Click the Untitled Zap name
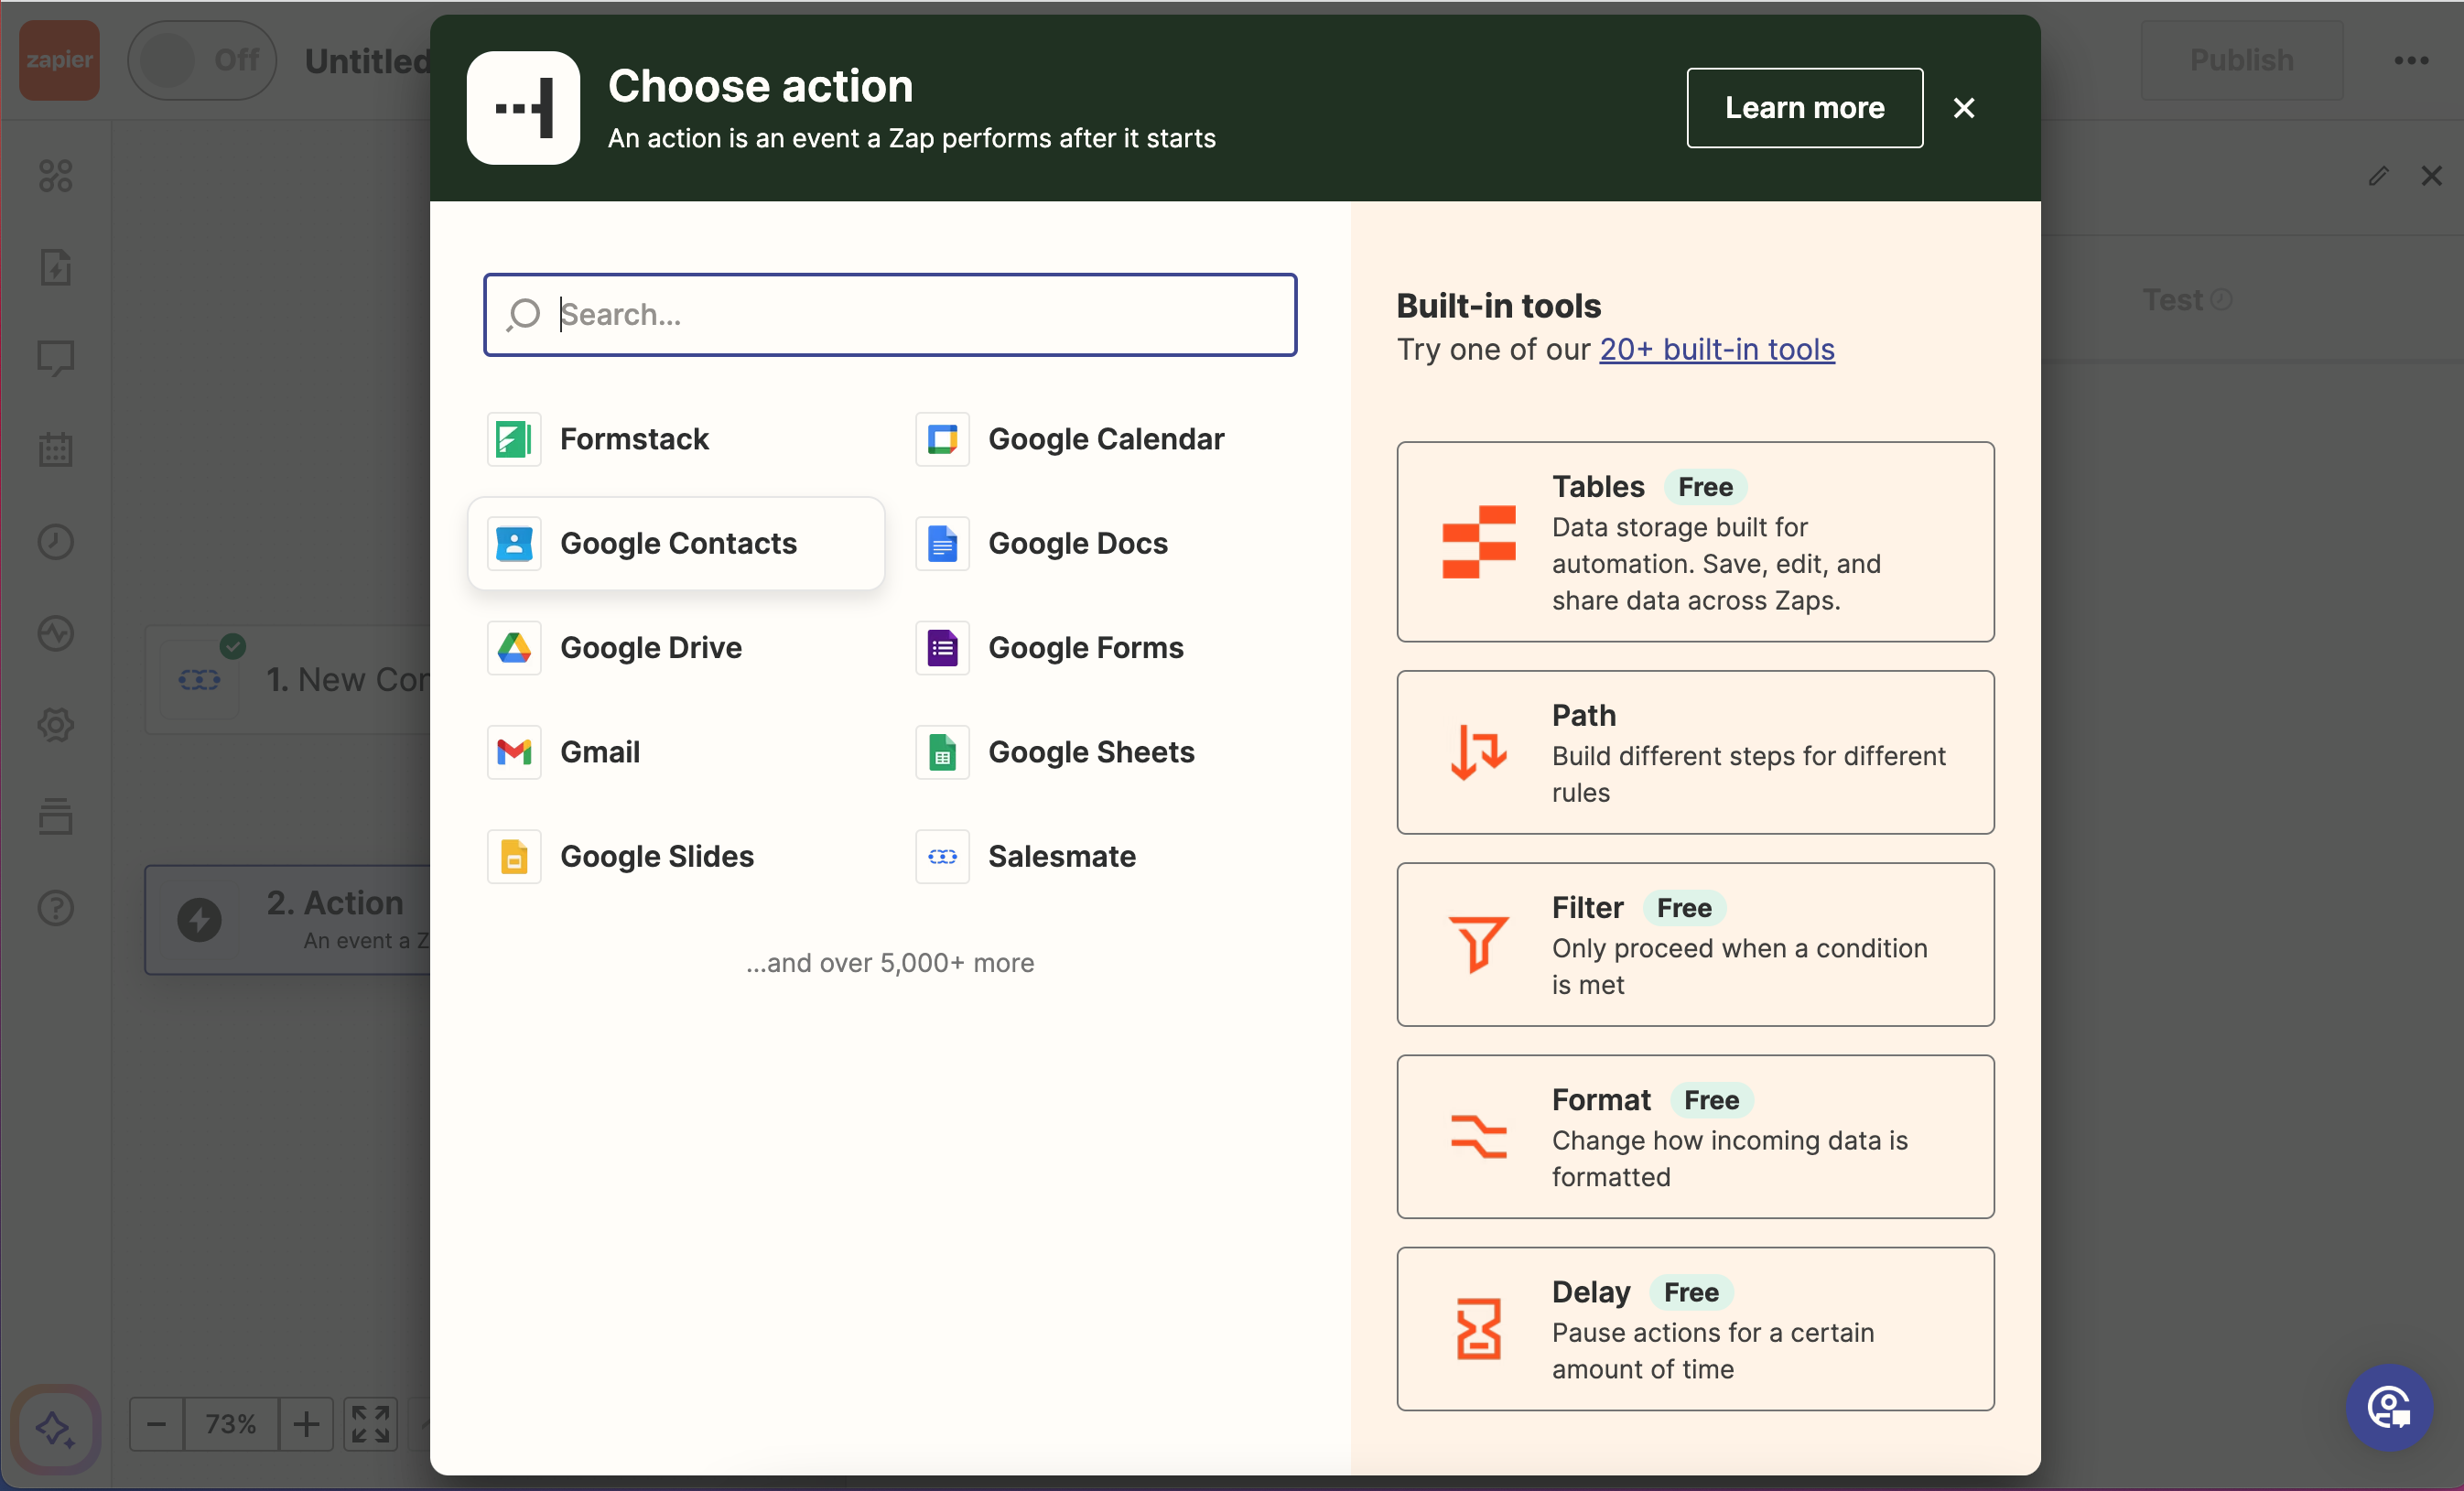The image size is (2464, 1491). (x=368, y=61)
